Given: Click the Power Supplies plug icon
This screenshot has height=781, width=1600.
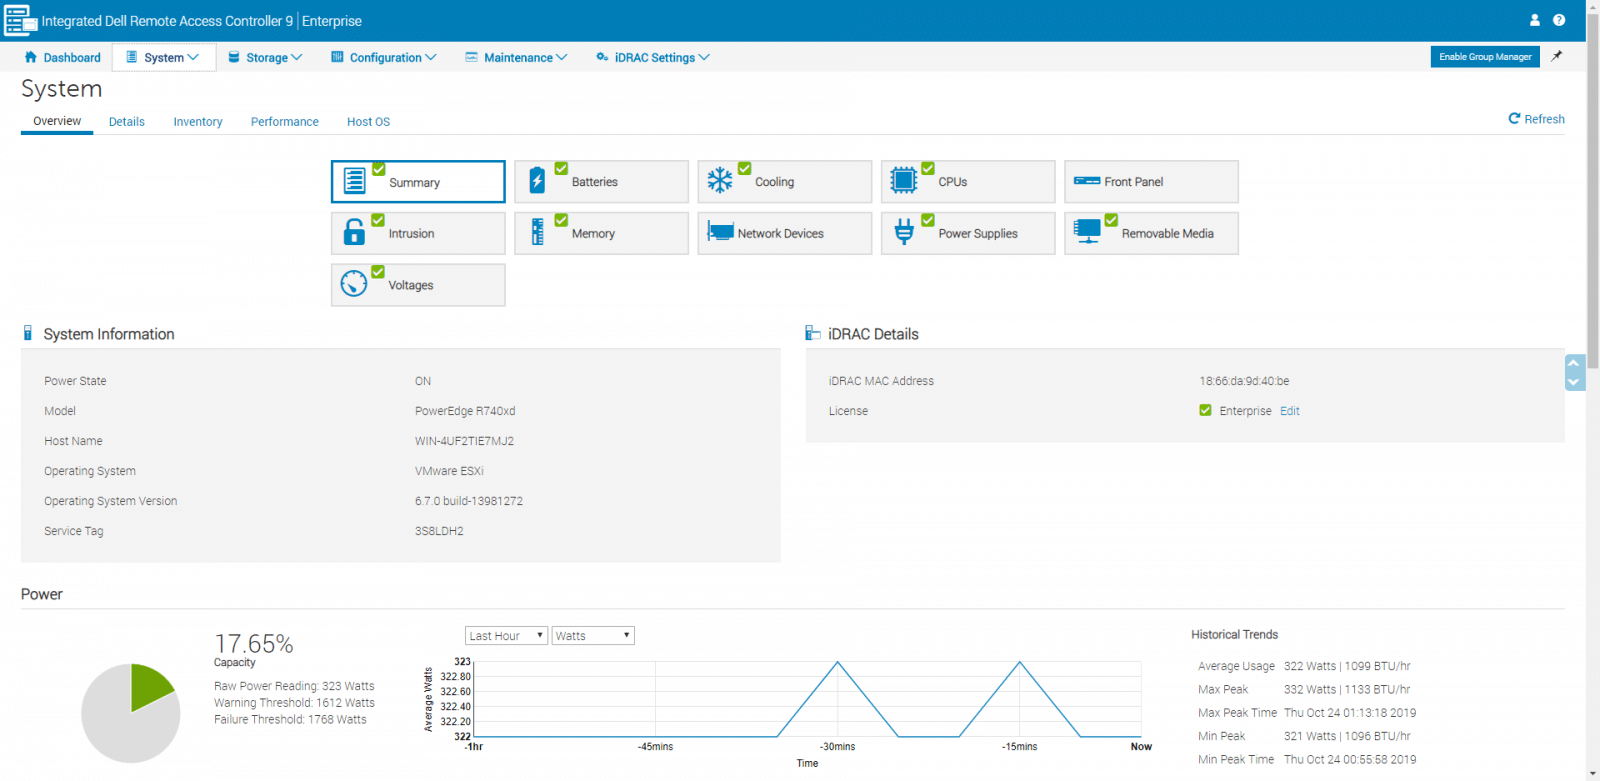Looking at the screenshot, I should click(x=904, y=232).
